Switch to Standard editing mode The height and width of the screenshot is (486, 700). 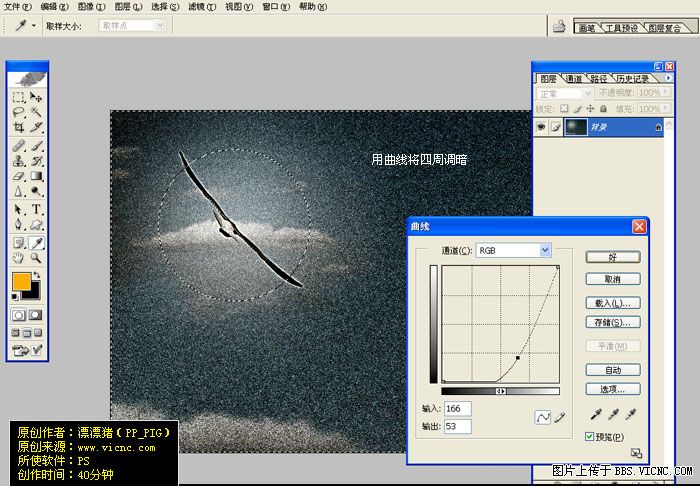click(18, 315)
